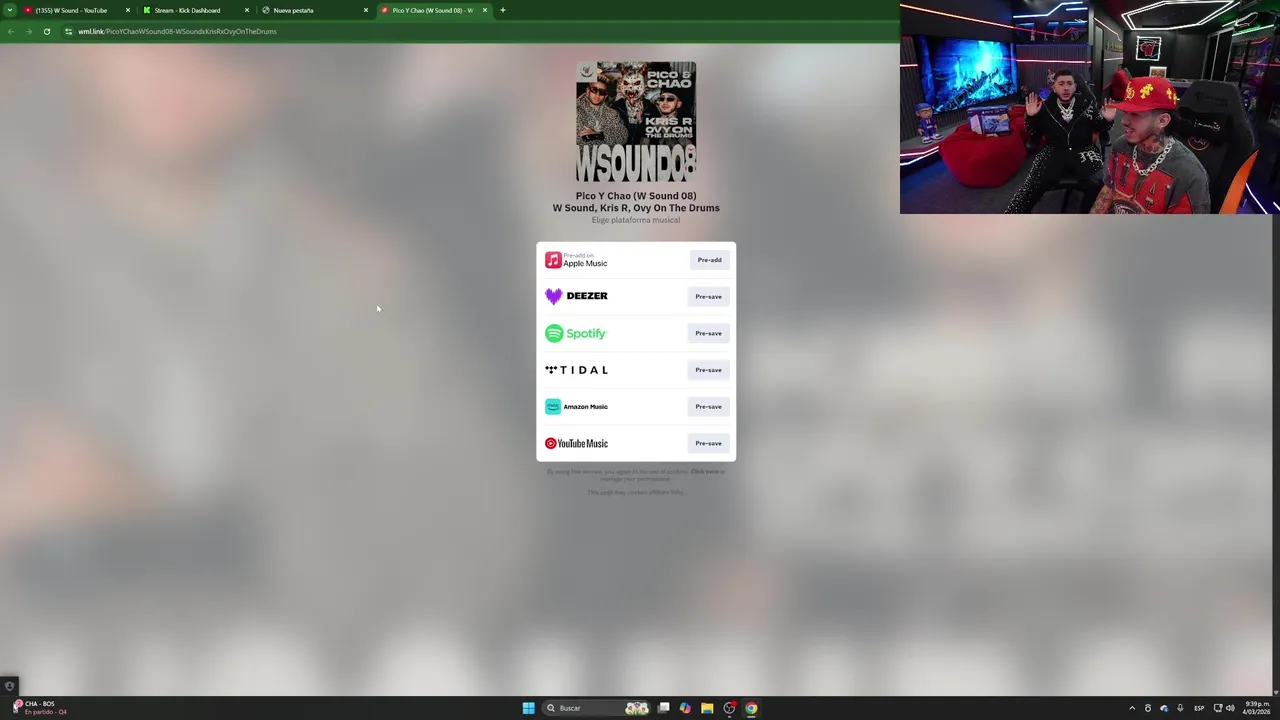Pre-add the release on Apple Music

(x=709, y=260)
